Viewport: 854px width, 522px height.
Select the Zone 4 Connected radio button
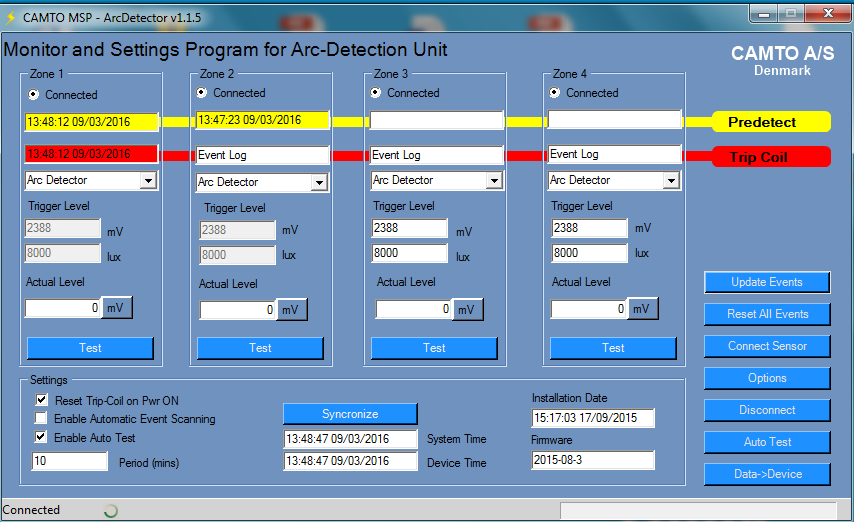point(555,93)
